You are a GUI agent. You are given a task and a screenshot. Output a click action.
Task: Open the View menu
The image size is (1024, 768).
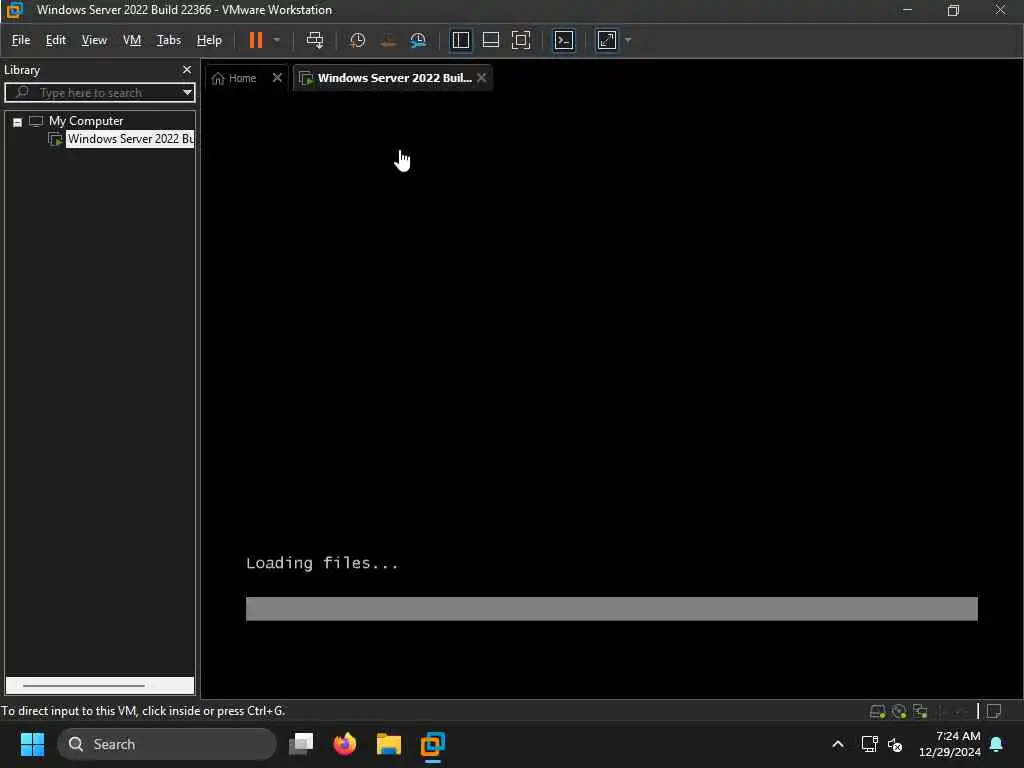click(x=94, y=40)
